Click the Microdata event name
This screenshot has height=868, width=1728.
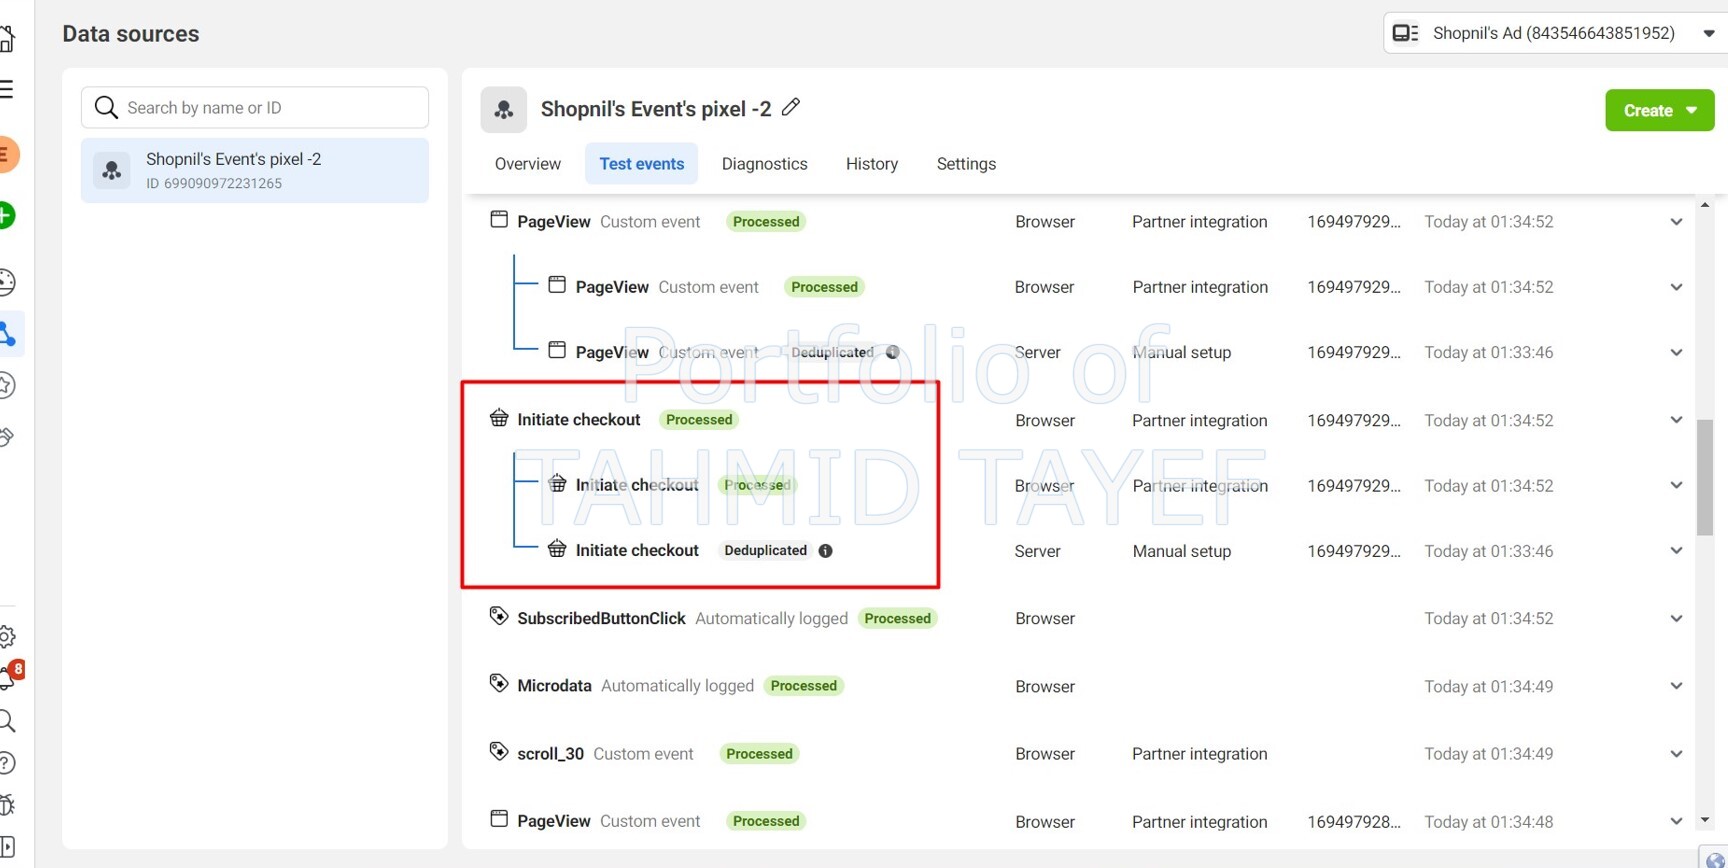pos(554,686)
